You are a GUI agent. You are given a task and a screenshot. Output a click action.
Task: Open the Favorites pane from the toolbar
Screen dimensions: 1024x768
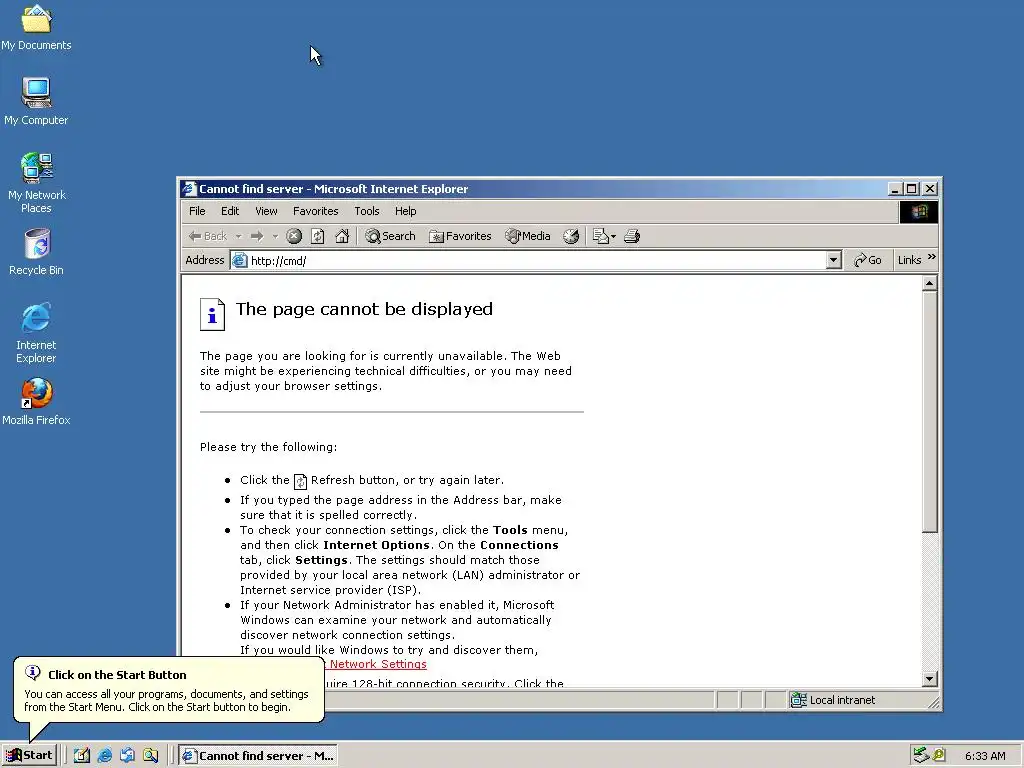(460, 236)
